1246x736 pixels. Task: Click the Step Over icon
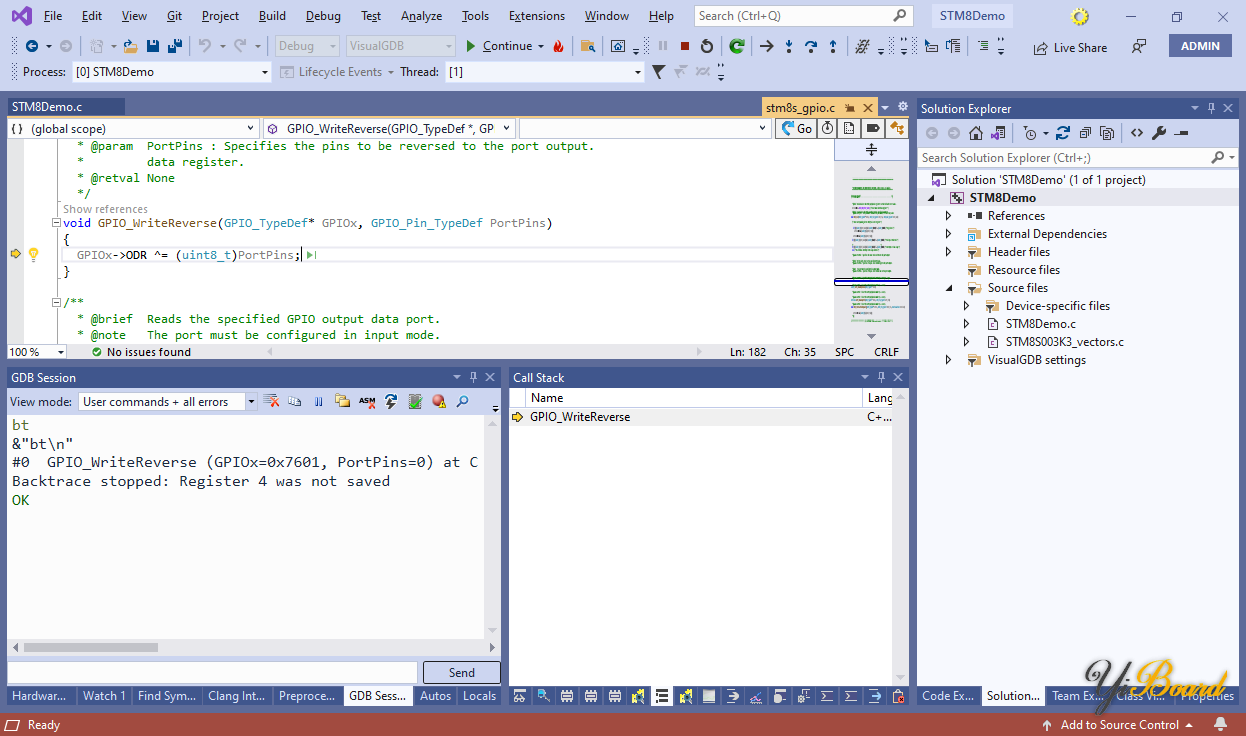811,46
